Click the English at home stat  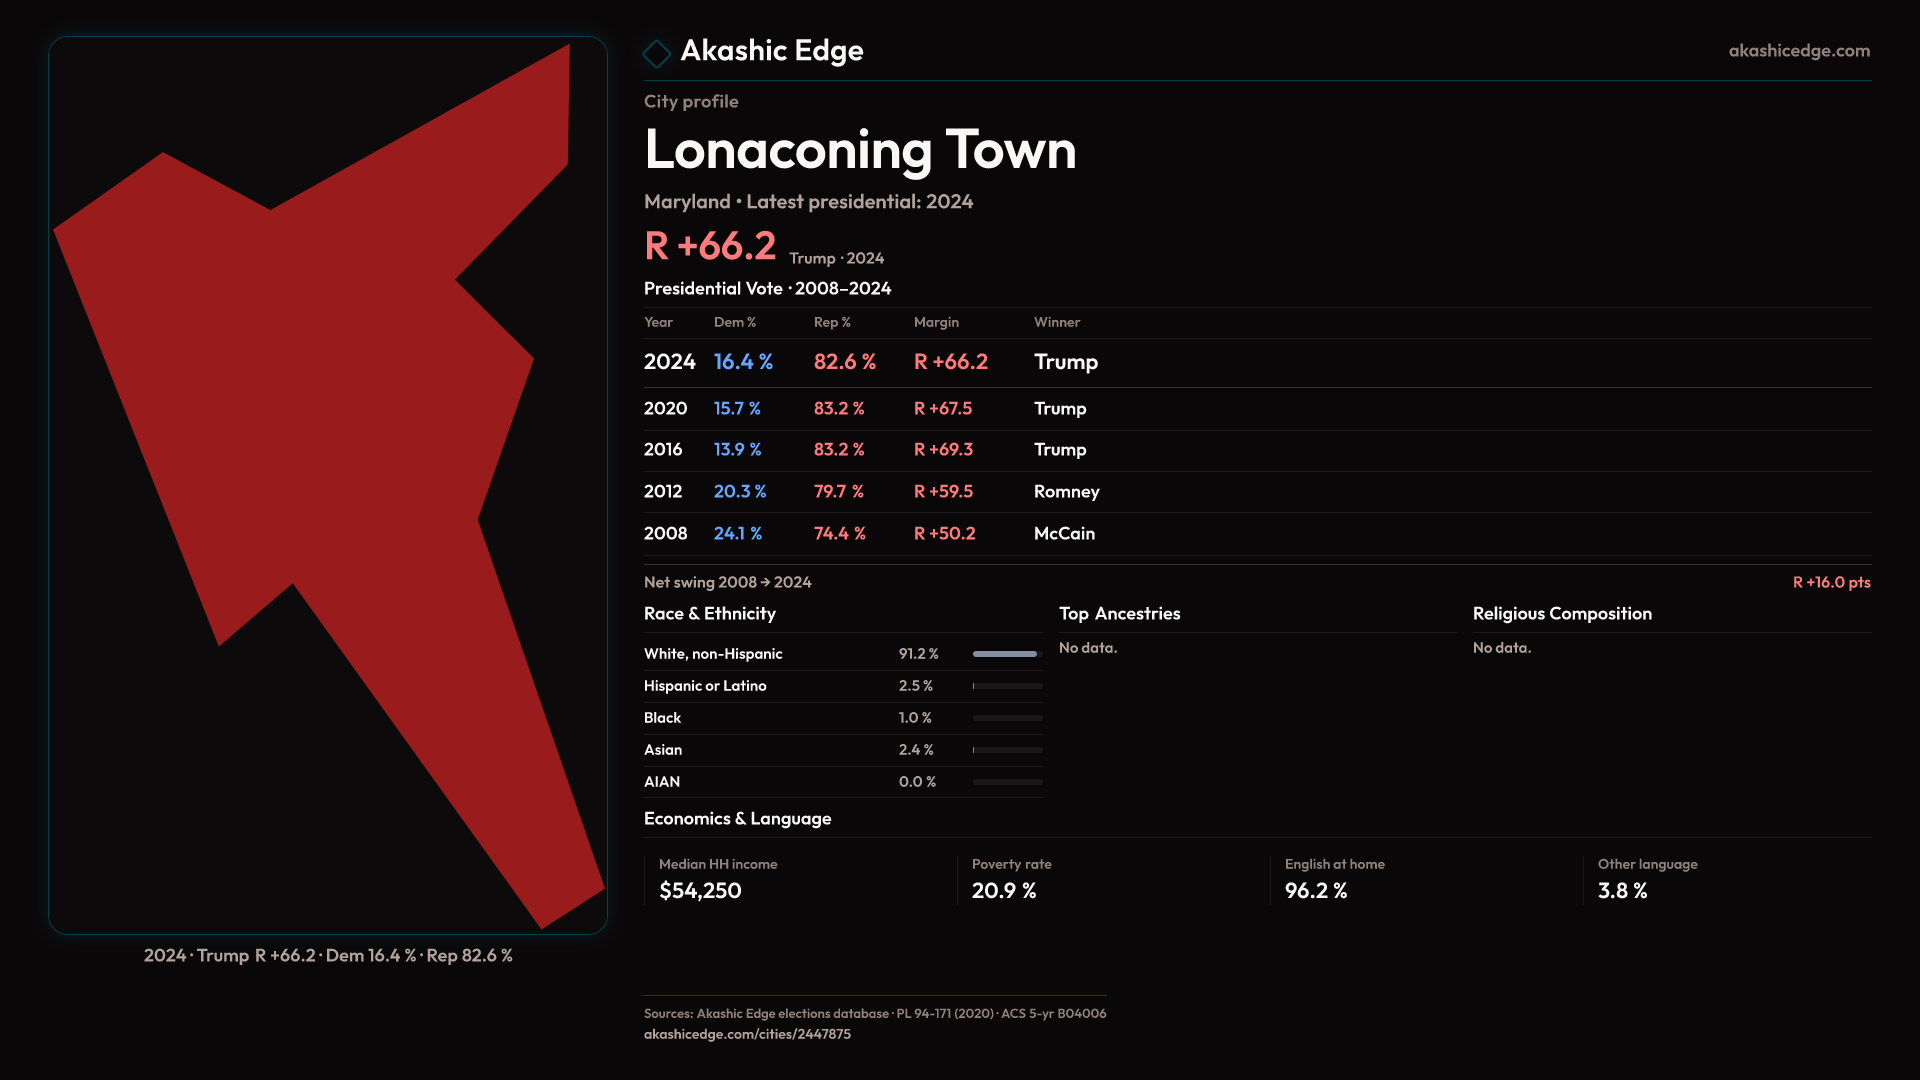coord(1334,879)
